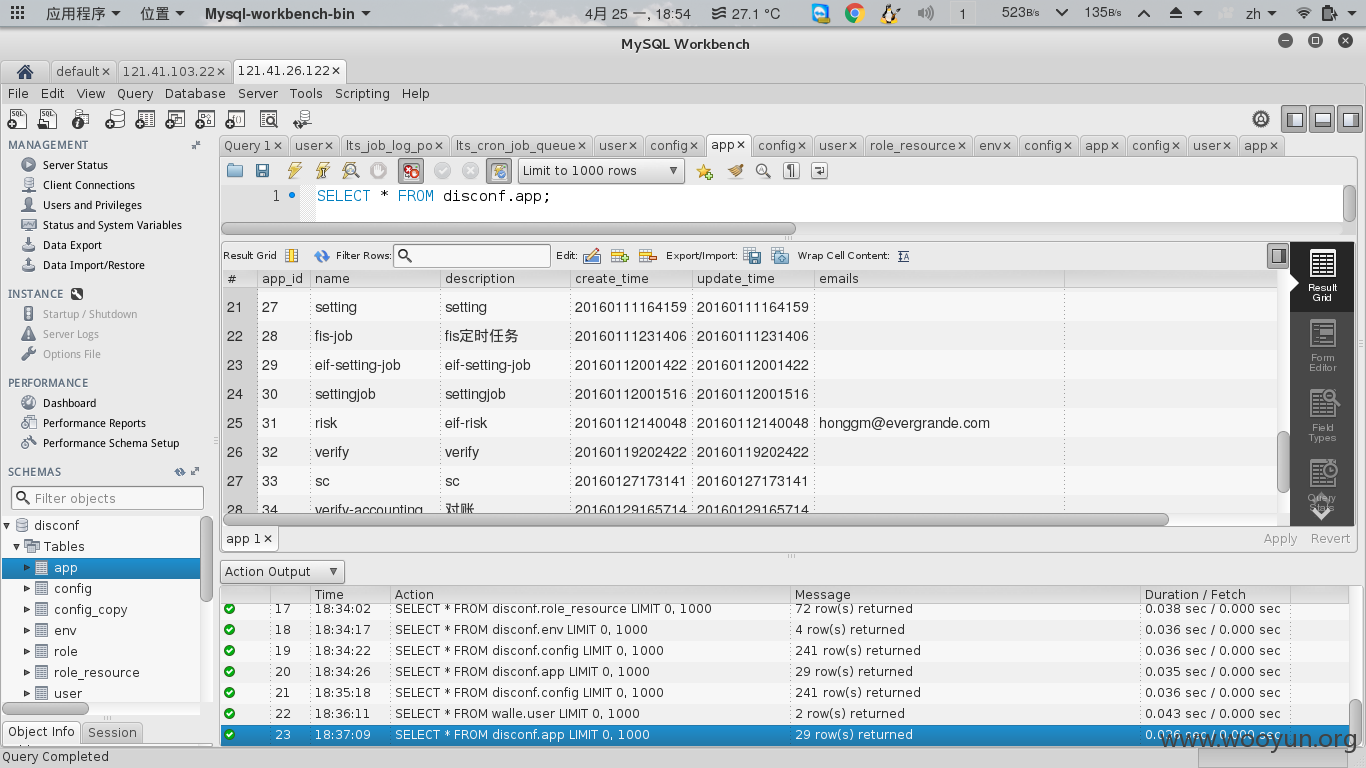The image size is (1366, 768).
Task: Click SQL editor horizontal scrollbar
Action: 508,229
